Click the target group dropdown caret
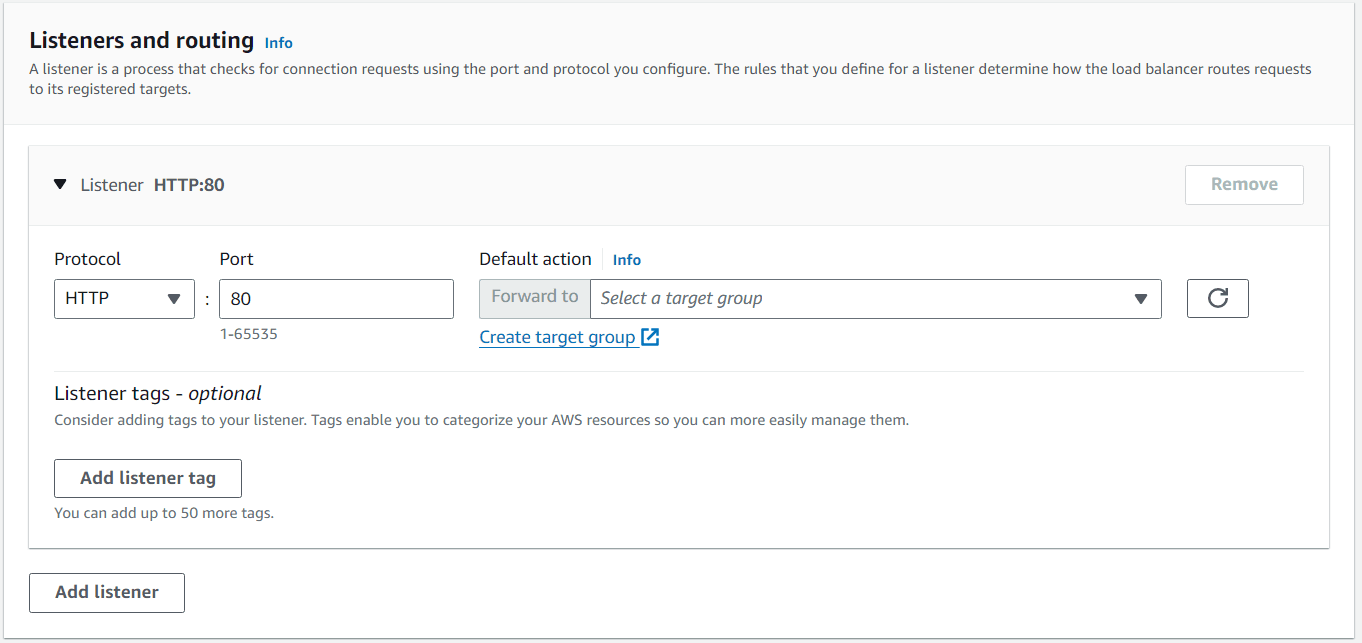Image resolution: width=1362 pixels, height=643 pixels. coord(1141,298)
